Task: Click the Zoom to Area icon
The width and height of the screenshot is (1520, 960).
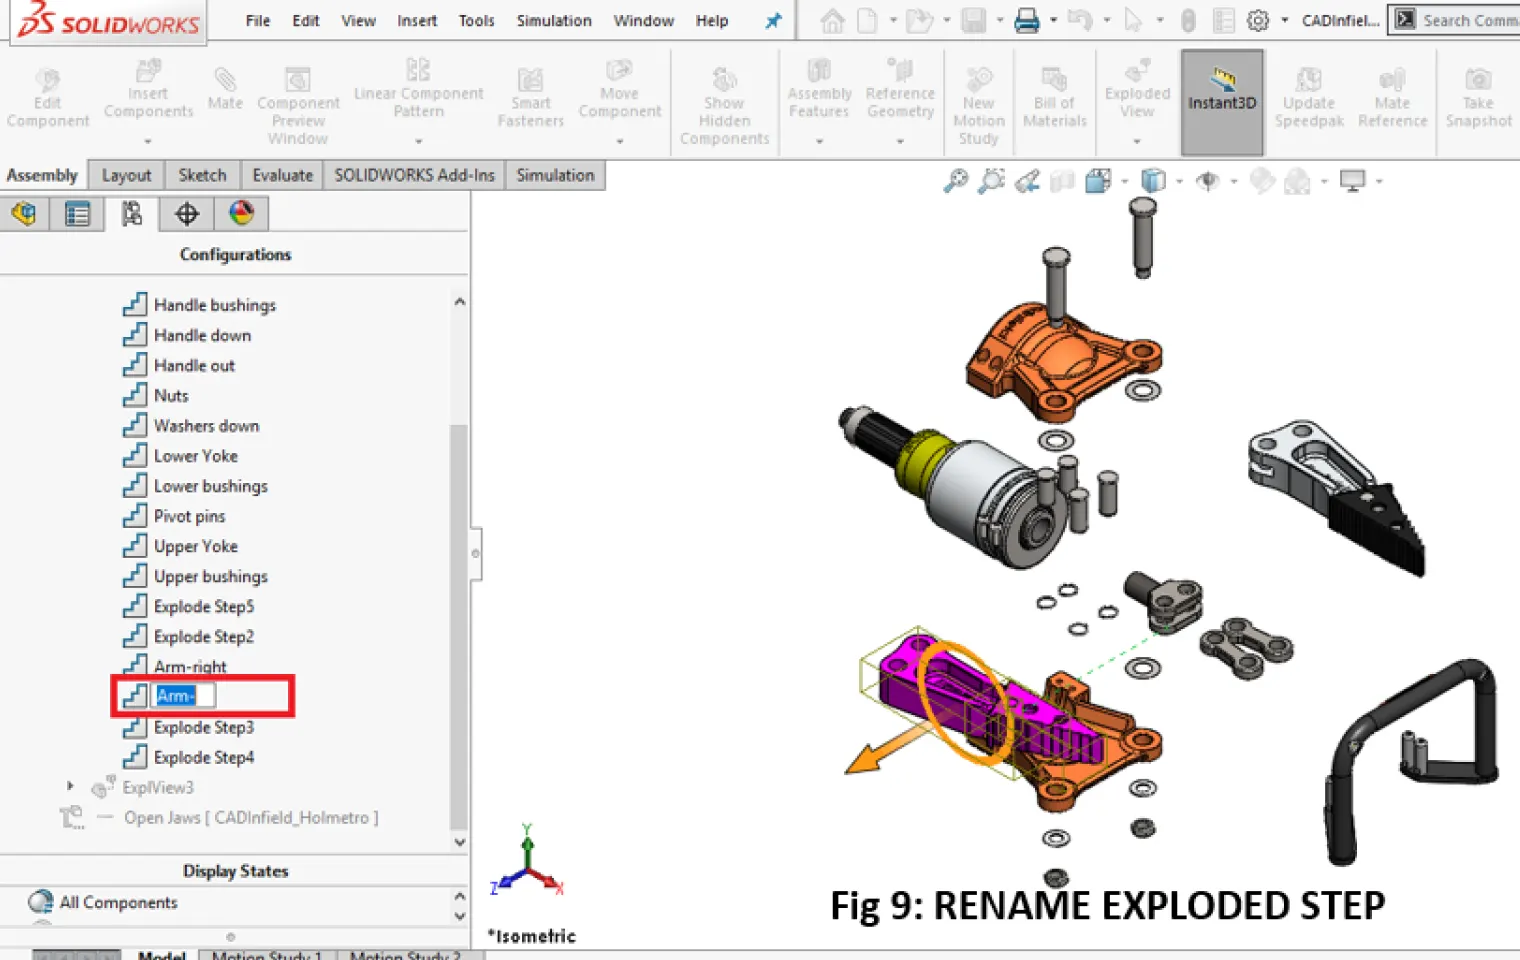Action: tap(991, 181)
